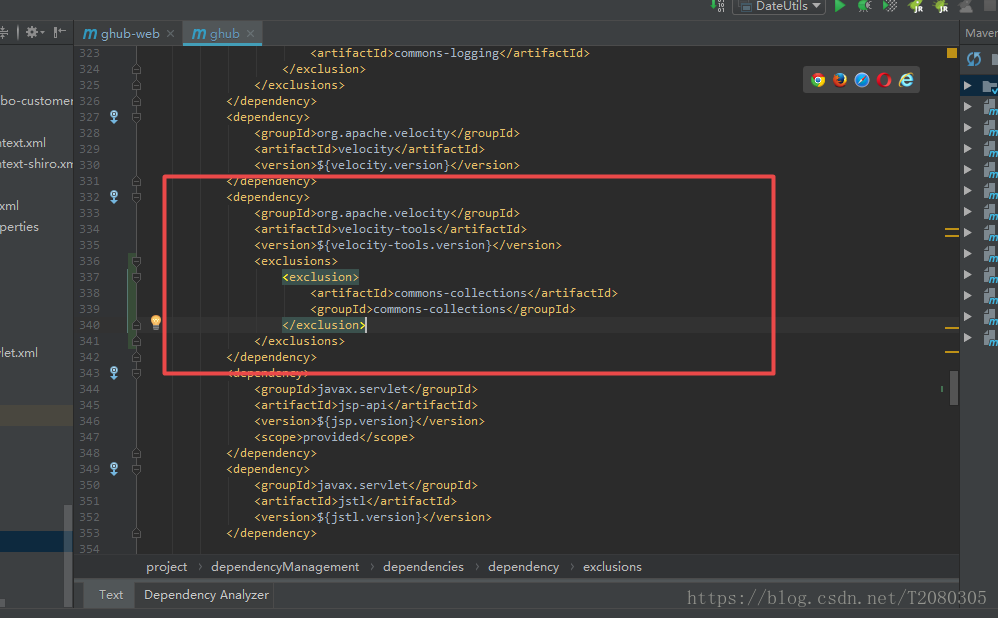Click the editor vertical scrollbar thumb
This screenshot has width=998, height=618.
coord(953,388)
